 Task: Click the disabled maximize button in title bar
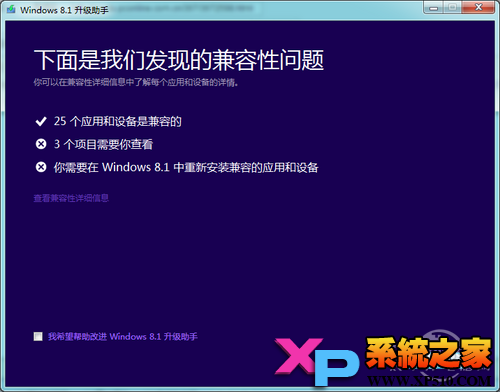coord(452,8)
